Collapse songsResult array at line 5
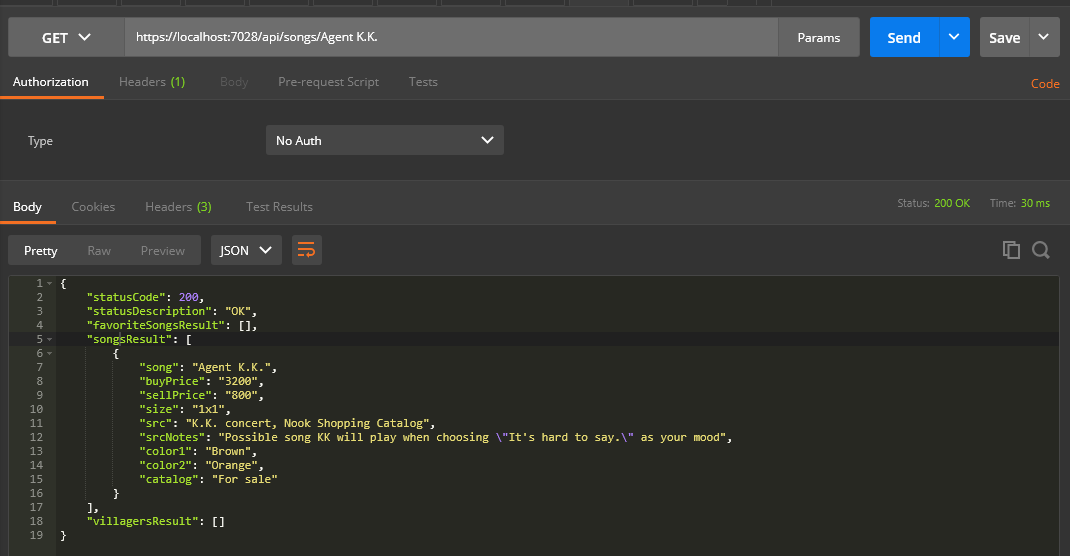The height and width of the screenshot is (556, 1070). tap(50, 339)
